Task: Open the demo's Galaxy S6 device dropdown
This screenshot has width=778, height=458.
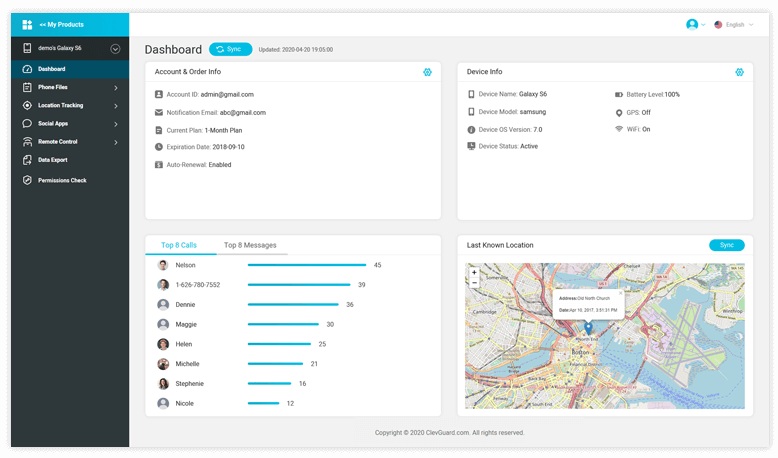Action: pyautogui.click(x=115, y=49)
